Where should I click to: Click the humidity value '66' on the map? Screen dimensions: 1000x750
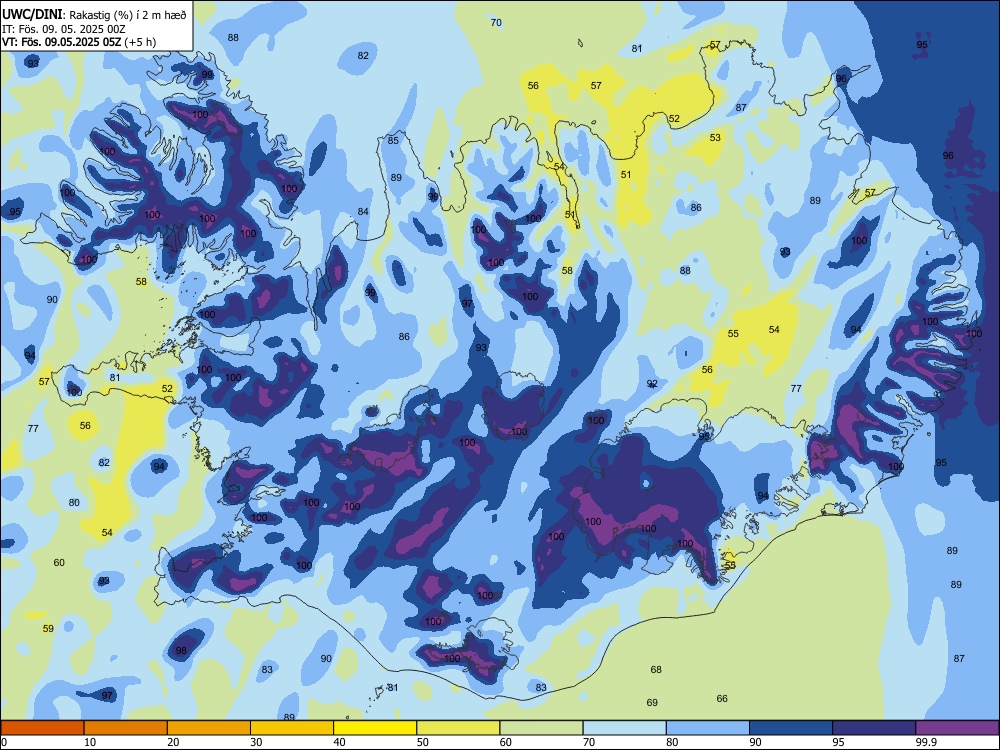pyautogui.click(x=722, y=698)
